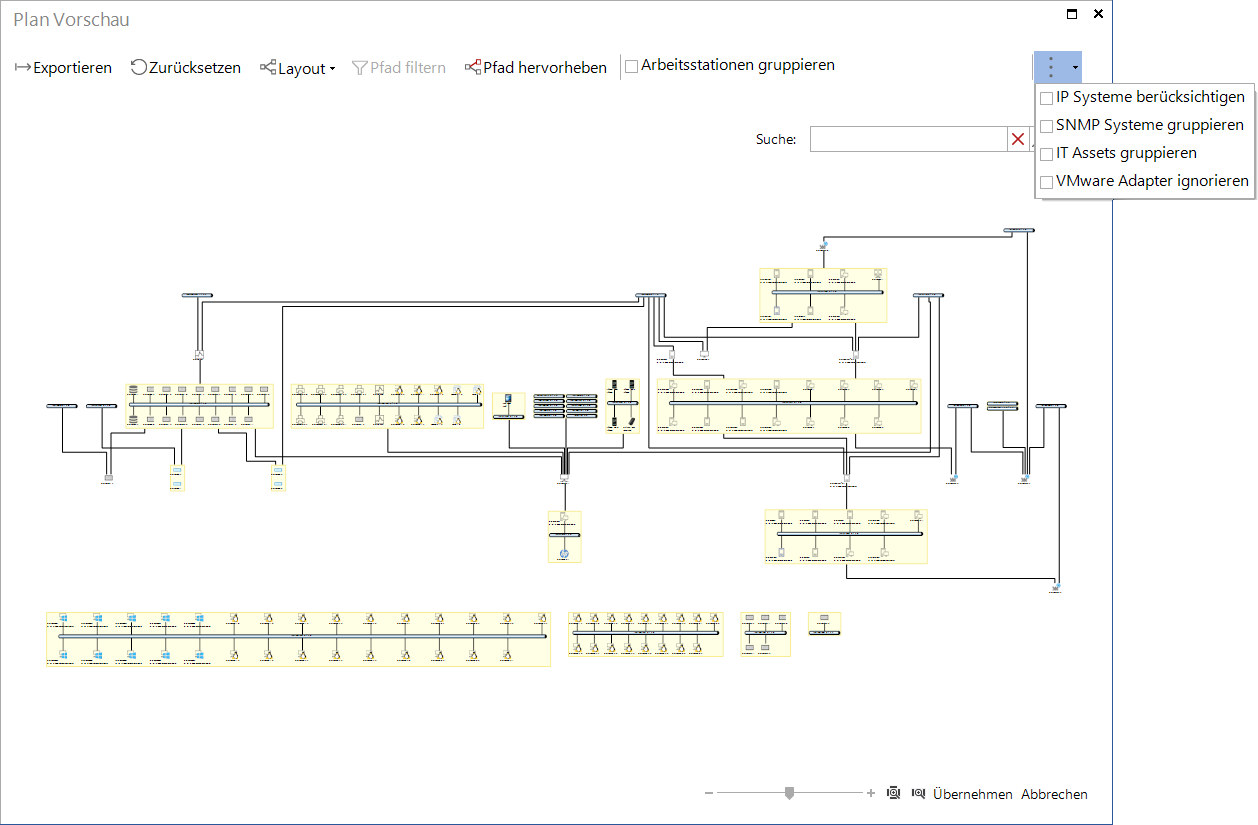Click the Zurücksetzen circular arrow icon
This screenshot has width=1258, height=825.
139,67
